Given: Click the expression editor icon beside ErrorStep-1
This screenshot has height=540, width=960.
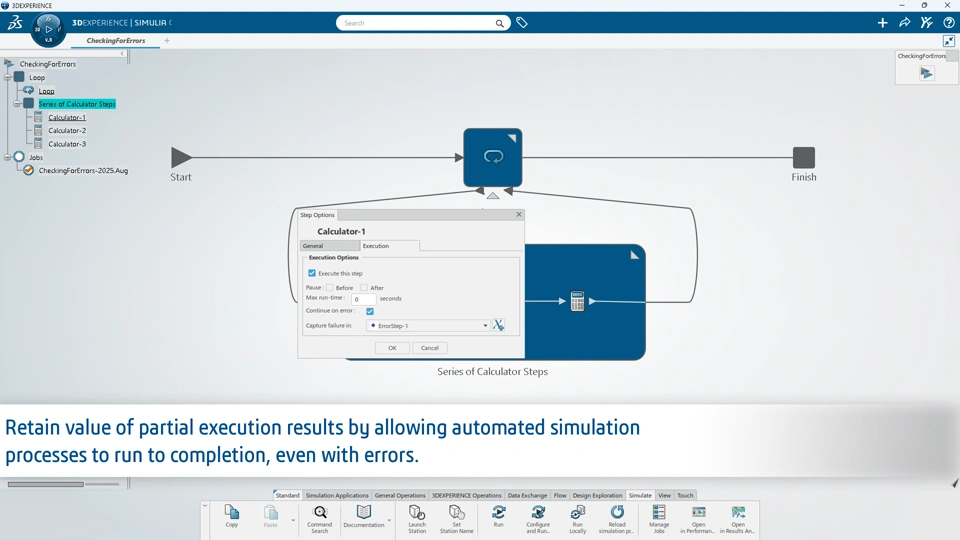Looking at the screenshot, I should coord(498,325).
